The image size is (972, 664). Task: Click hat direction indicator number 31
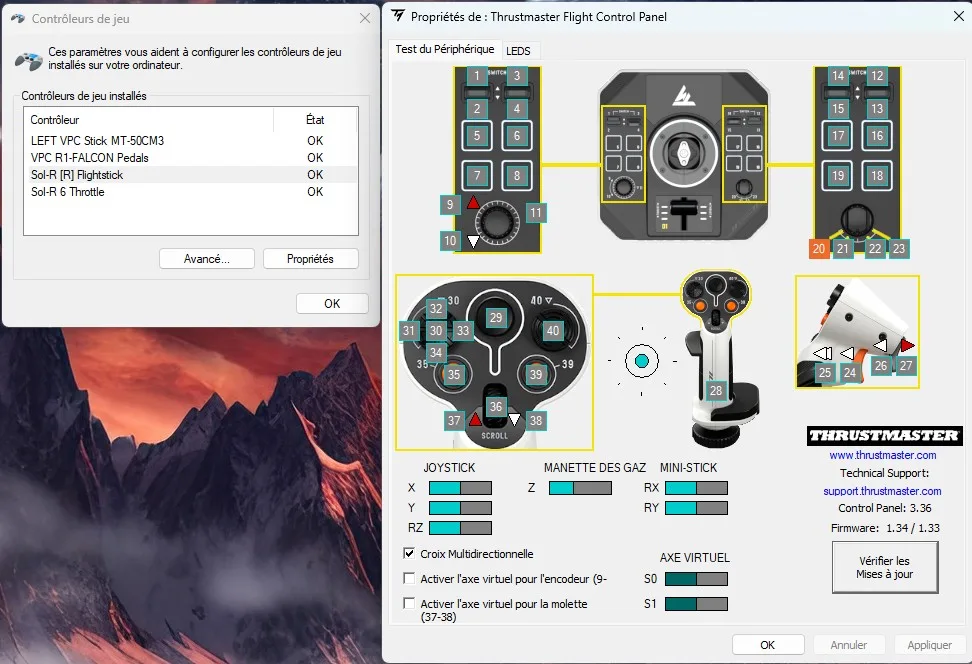pos(409,330)
